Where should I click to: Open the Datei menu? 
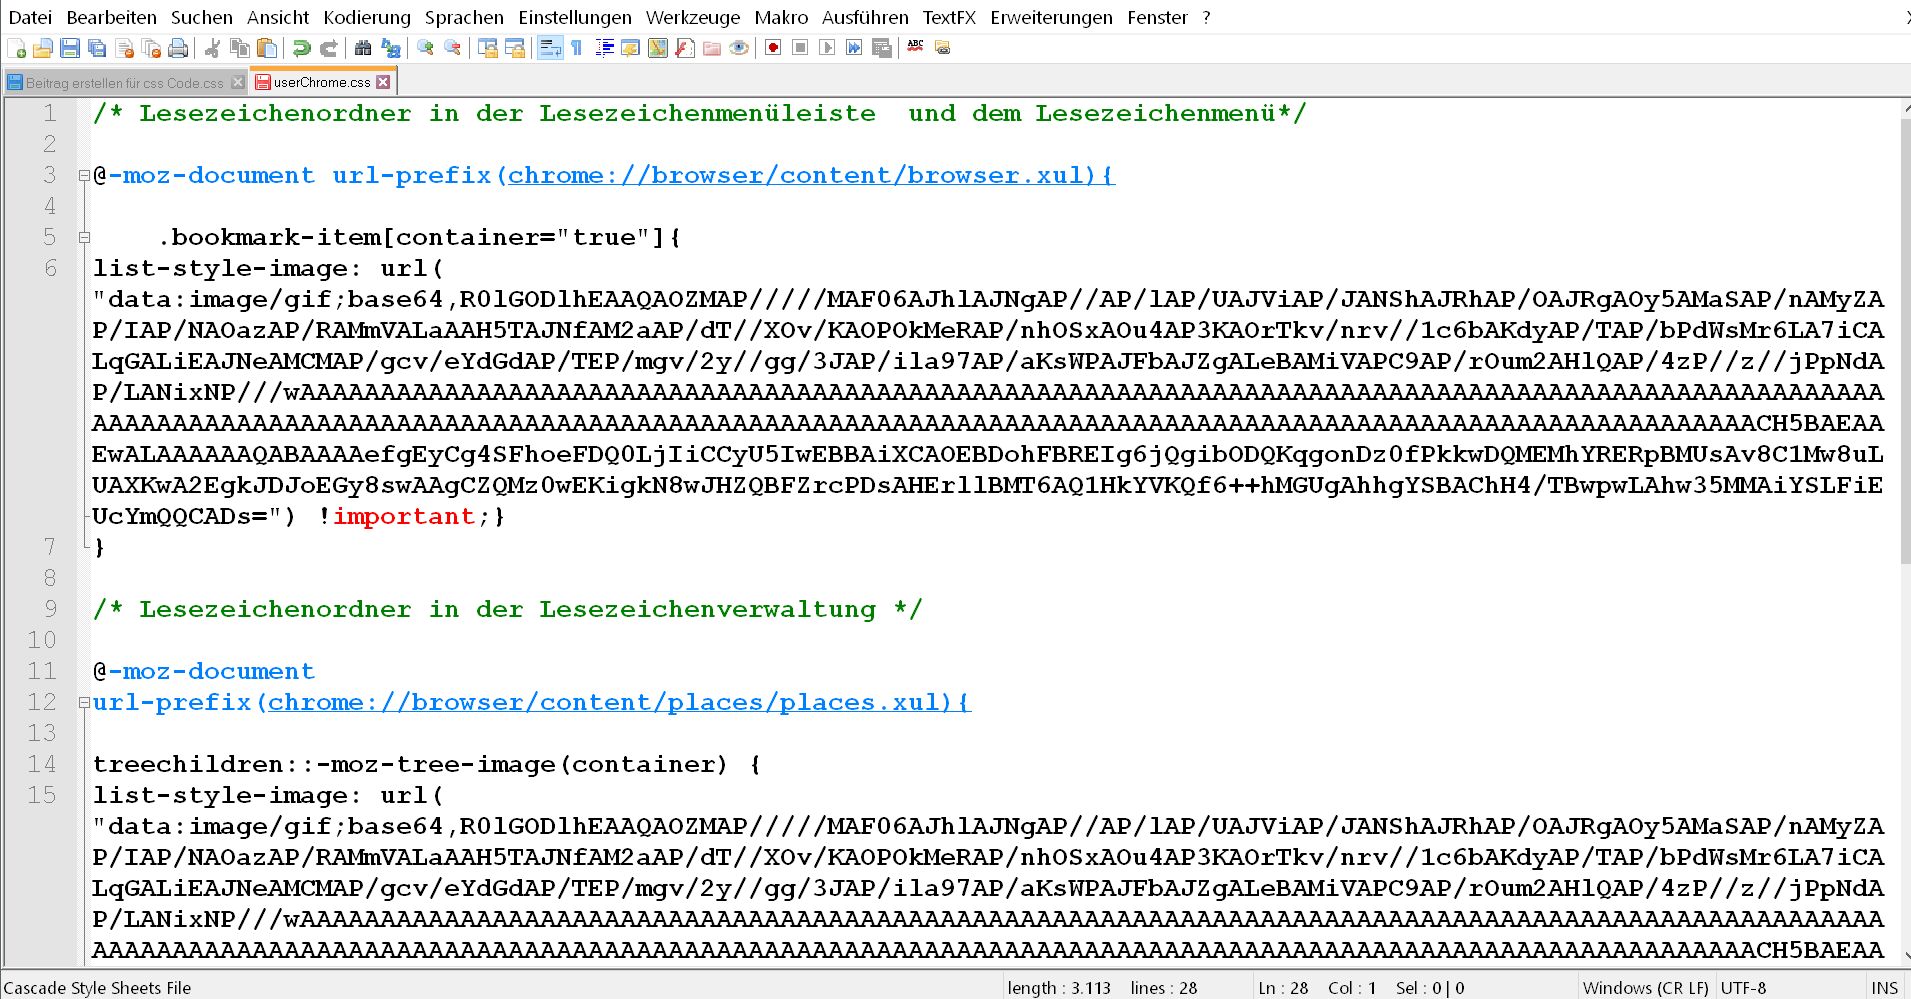point(30,17)
